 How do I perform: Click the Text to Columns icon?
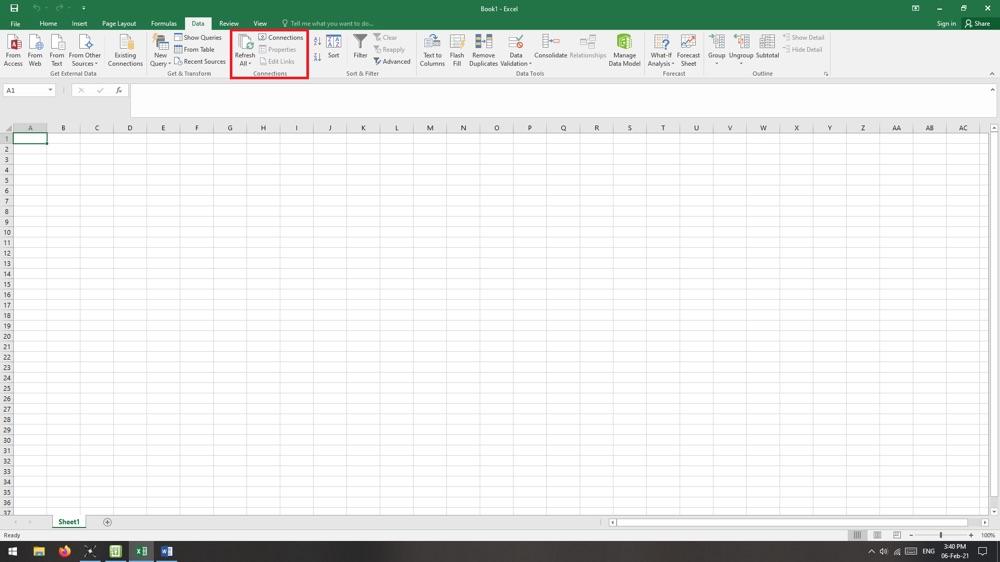point(432,49)
